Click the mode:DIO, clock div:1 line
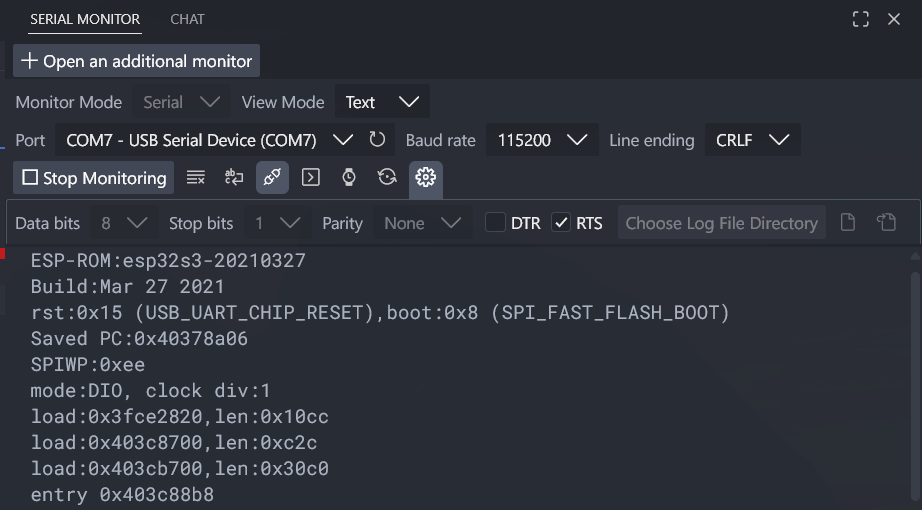The image size is (922, 510). point(151,390)
